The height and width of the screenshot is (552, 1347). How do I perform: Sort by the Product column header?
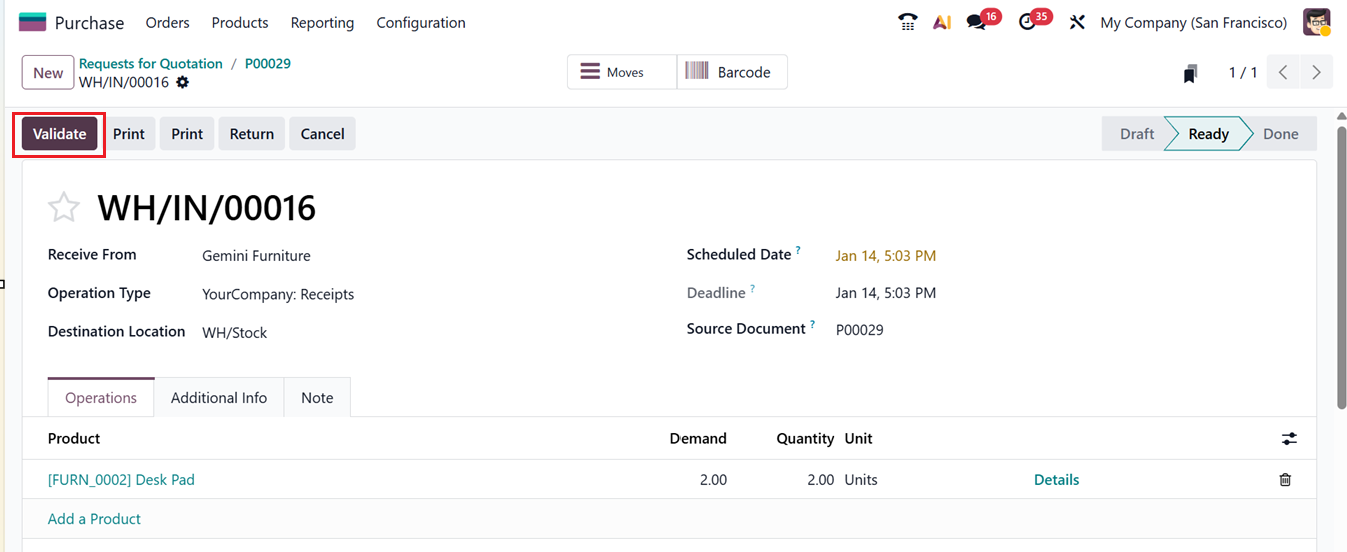coord(74,438)
